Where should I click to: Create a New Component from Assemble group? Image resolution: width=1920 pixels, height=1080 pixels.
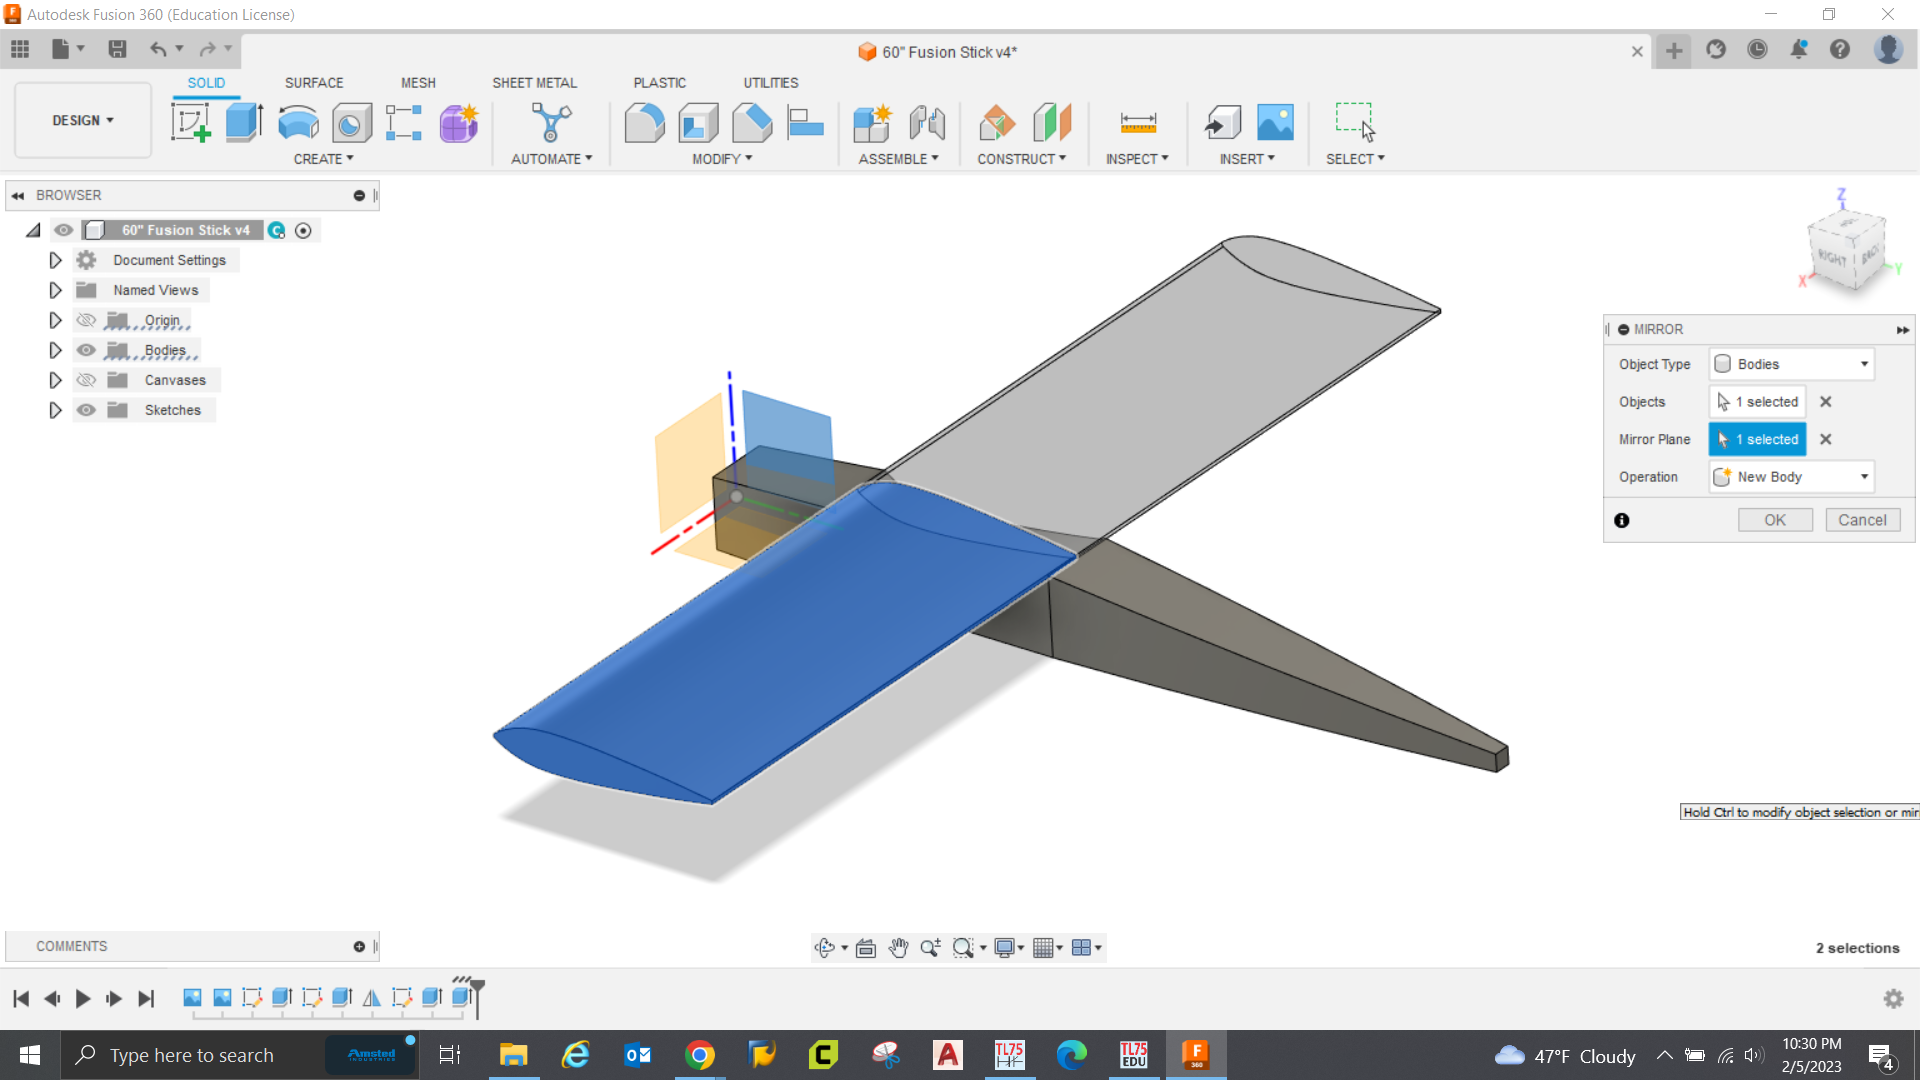pos(871,121)
